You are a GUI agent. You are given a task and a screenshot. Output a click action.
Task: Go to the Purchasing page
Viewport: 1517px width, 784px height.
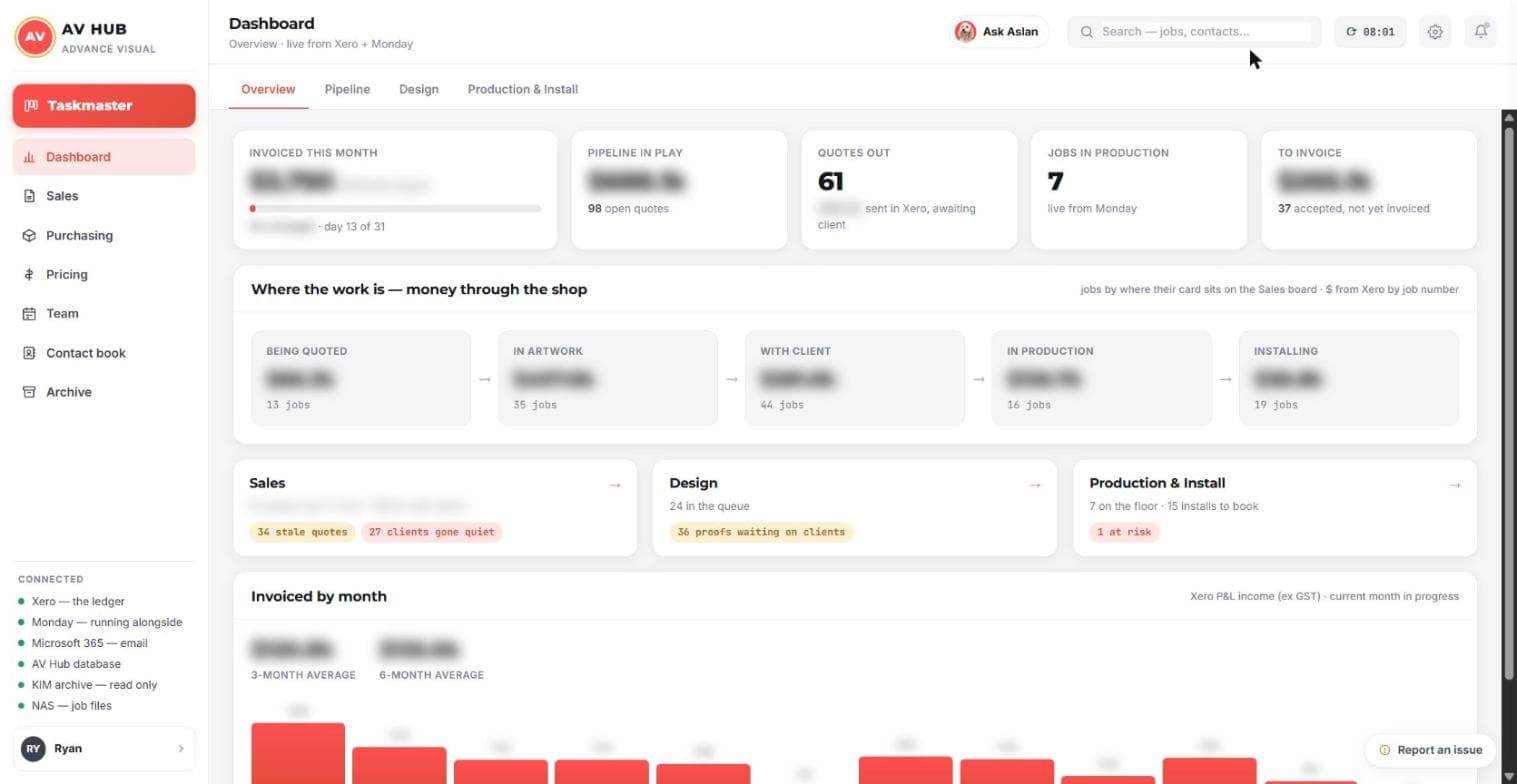(104, 236)
